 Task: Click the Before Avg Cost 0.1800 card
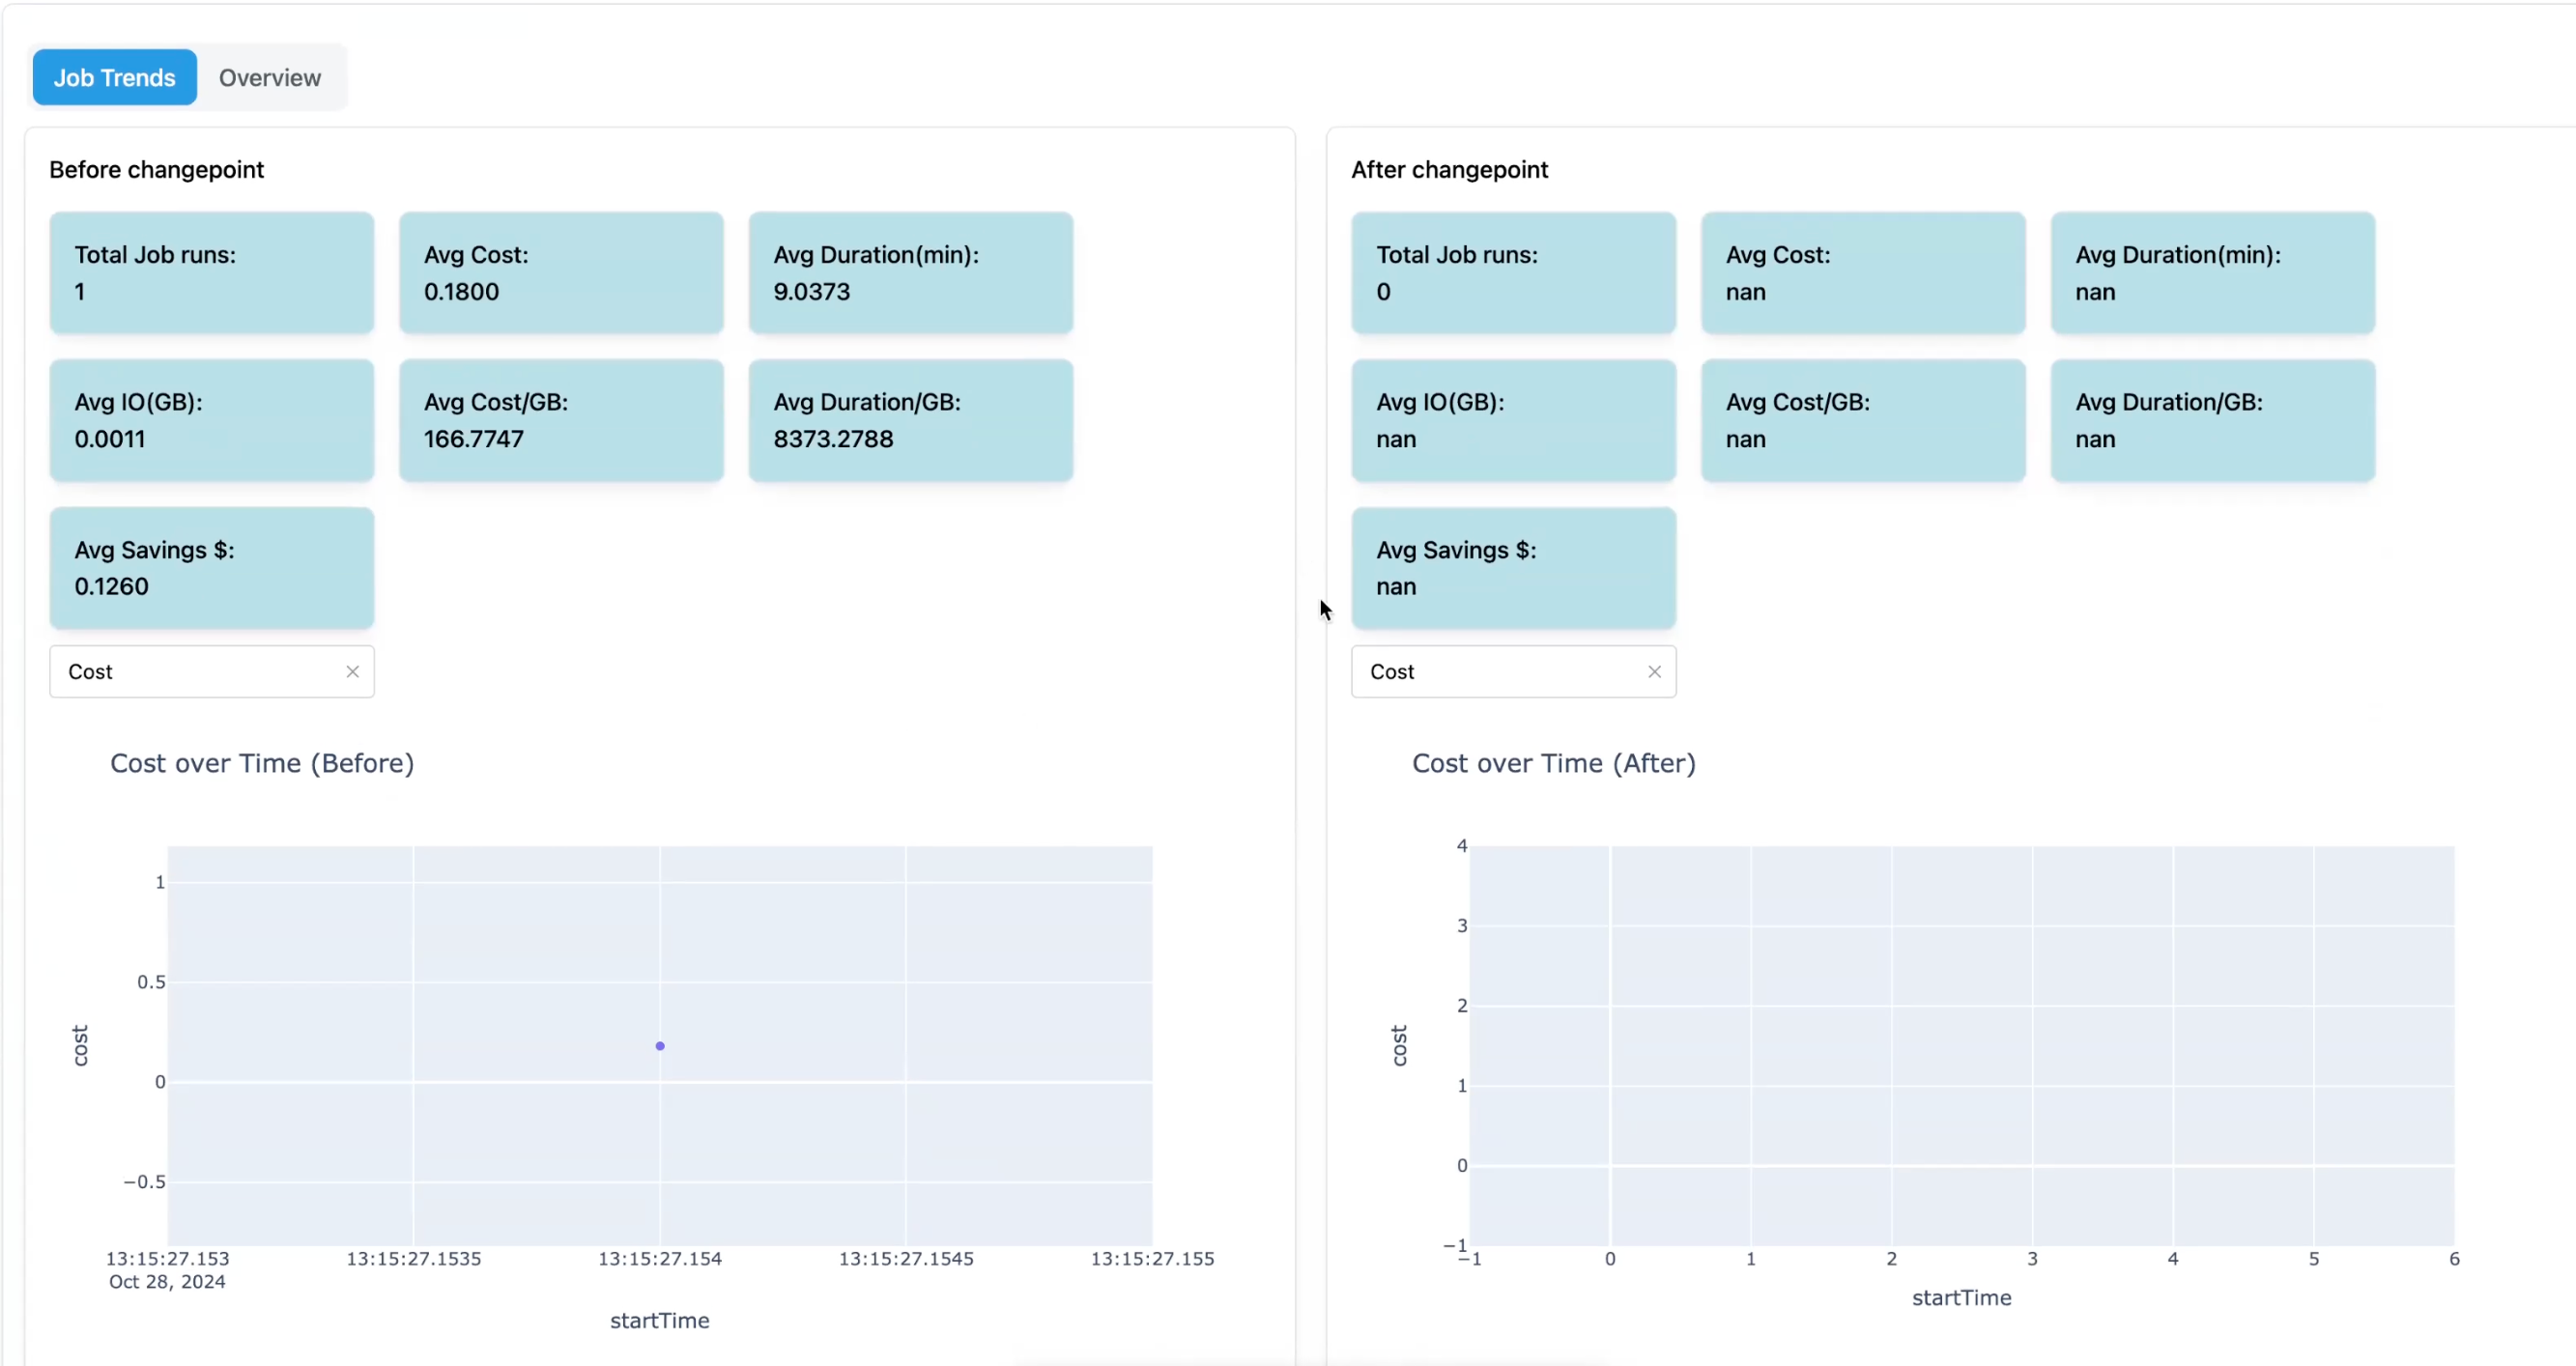[561, 273]
